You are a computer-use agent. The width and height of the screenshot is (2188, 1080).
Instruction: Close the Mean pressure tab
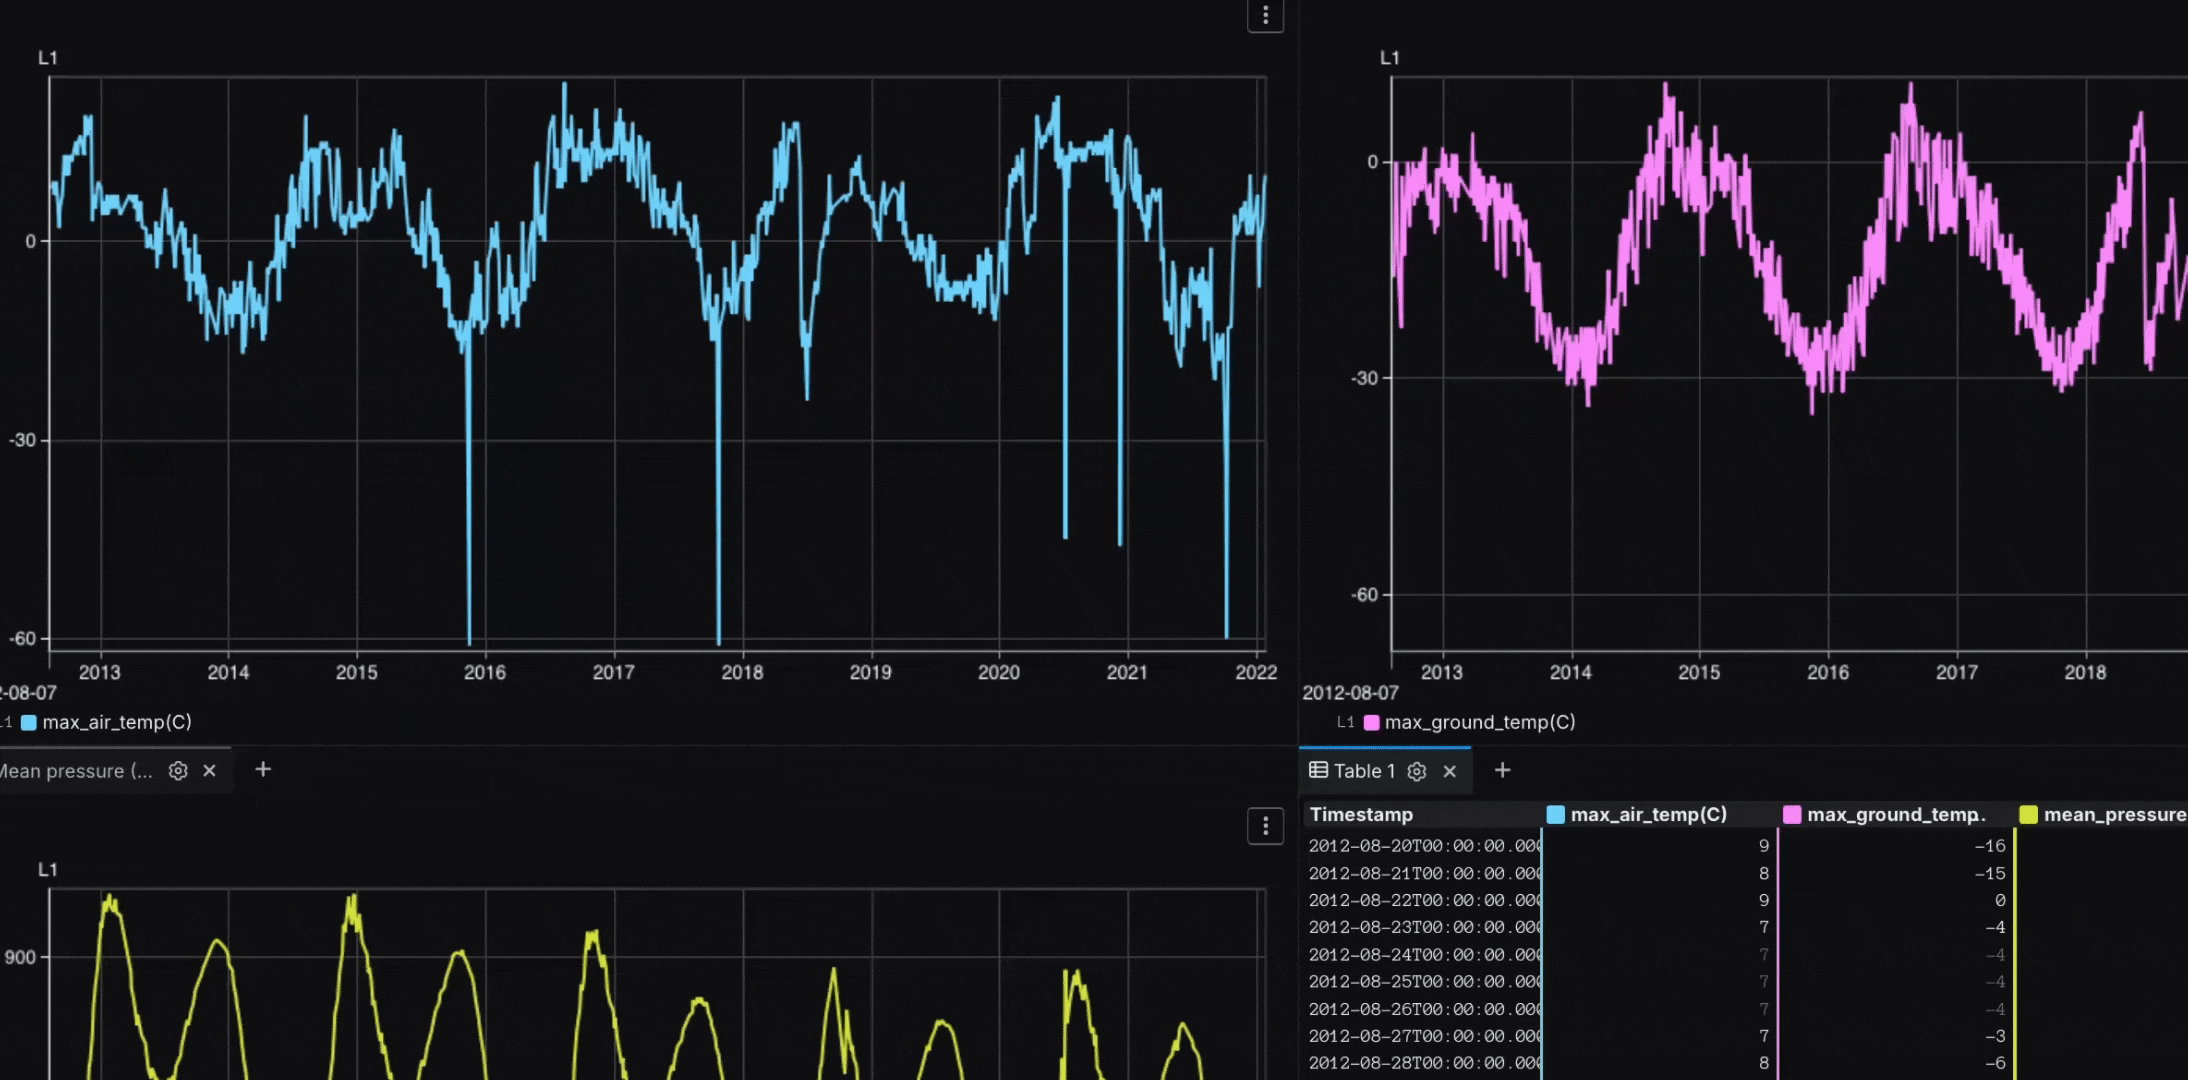(x=209, y=771)
